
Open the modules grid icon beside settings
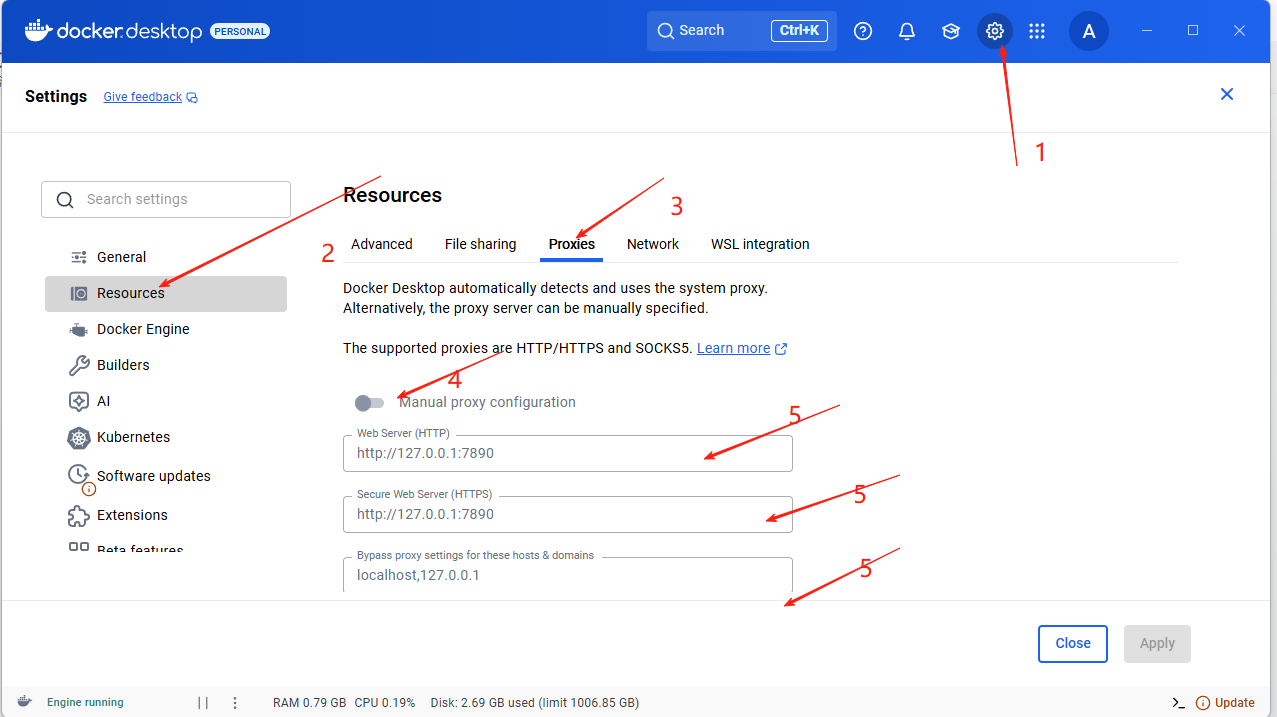click(x=1037, y=30)
